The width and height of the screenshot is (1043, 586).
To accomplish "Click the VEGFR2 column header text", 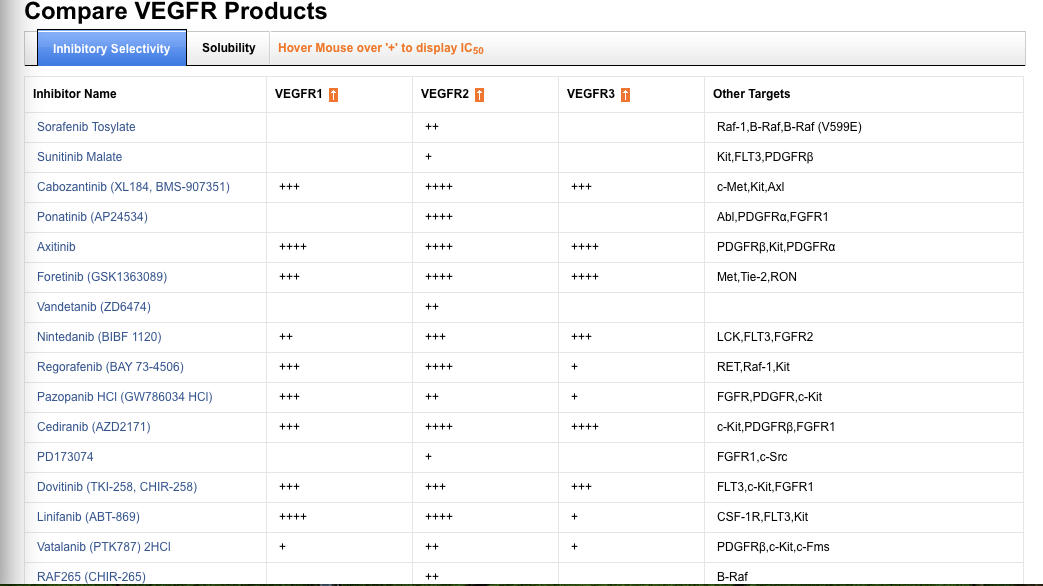I will 445,94.
